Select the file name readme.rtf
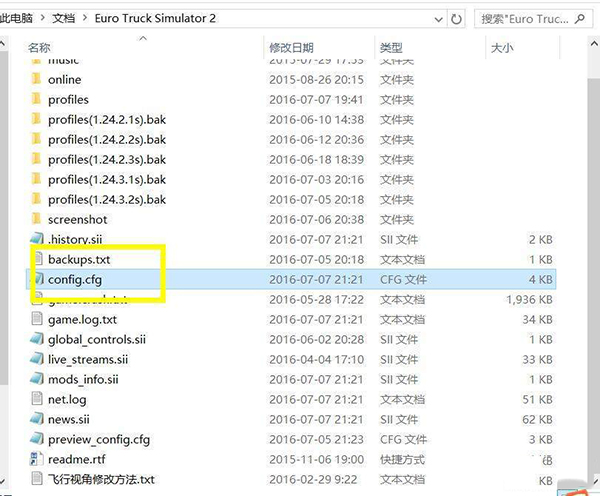This screenshot has width=600, height=496. pos(77,459)
